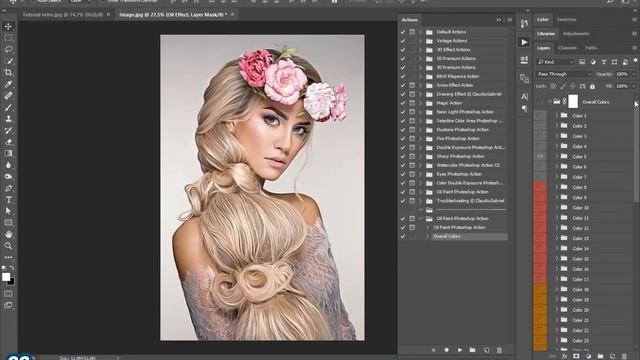Toggle the Default Actions checkmark
Viewport: 640px width, 360px height.
click(x=403, y=32)
